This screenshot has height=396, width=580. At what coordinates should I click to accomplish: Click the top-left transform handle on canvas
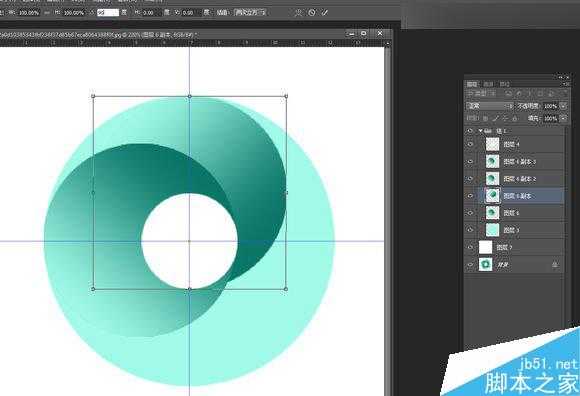coord(93,96)
